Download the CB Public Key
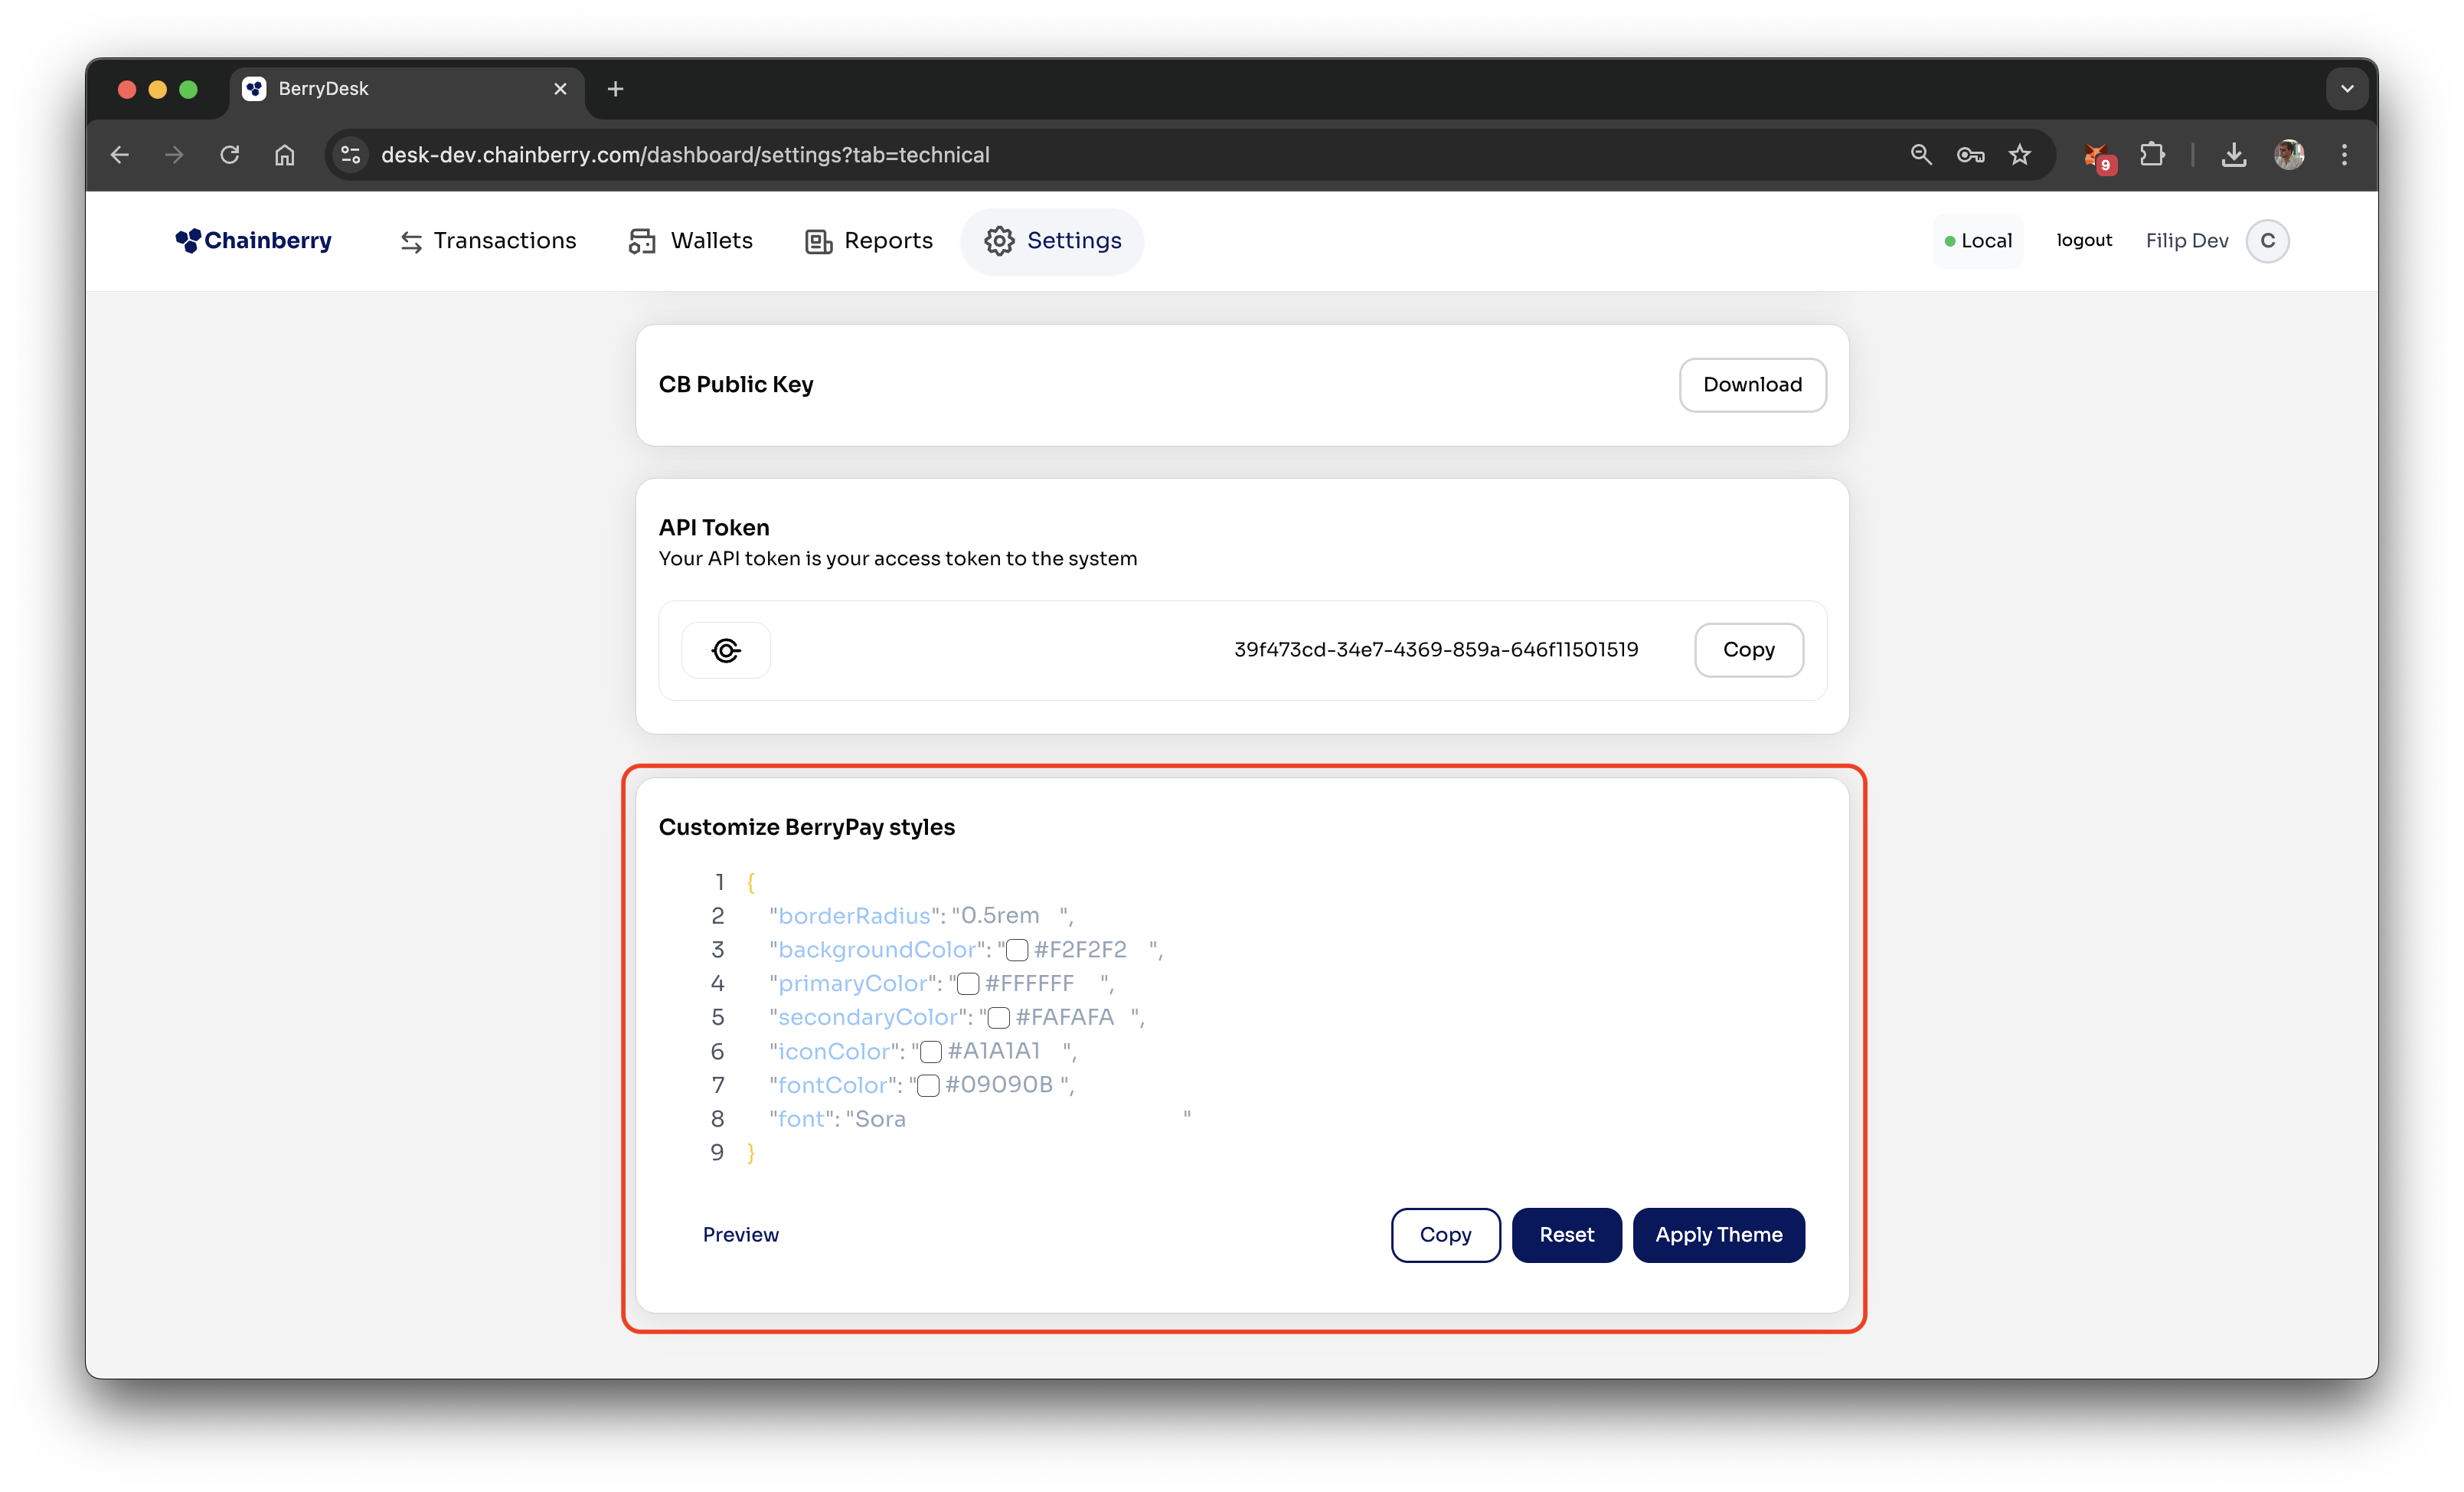This screenshot has width=2464, height=1492. 1752,385
